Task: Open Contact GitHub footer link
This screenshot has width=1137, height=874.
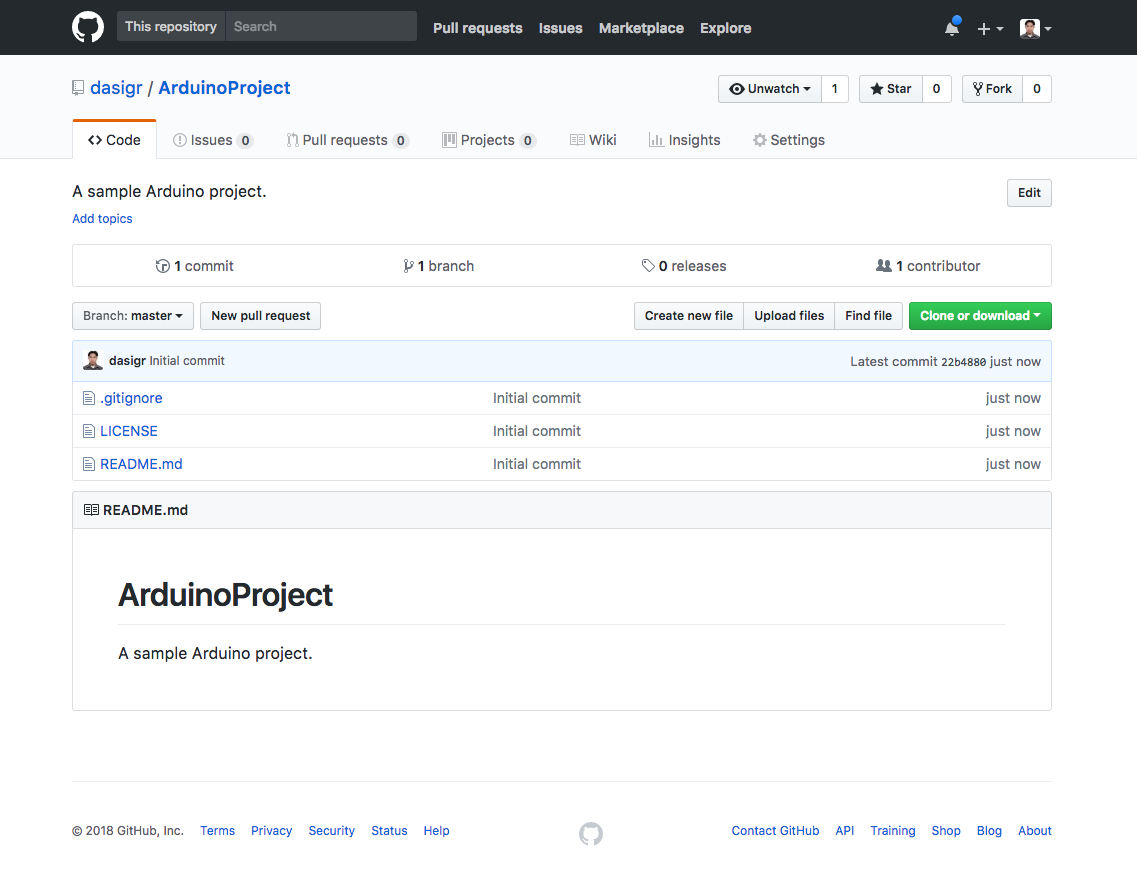Action: [775, 831]
